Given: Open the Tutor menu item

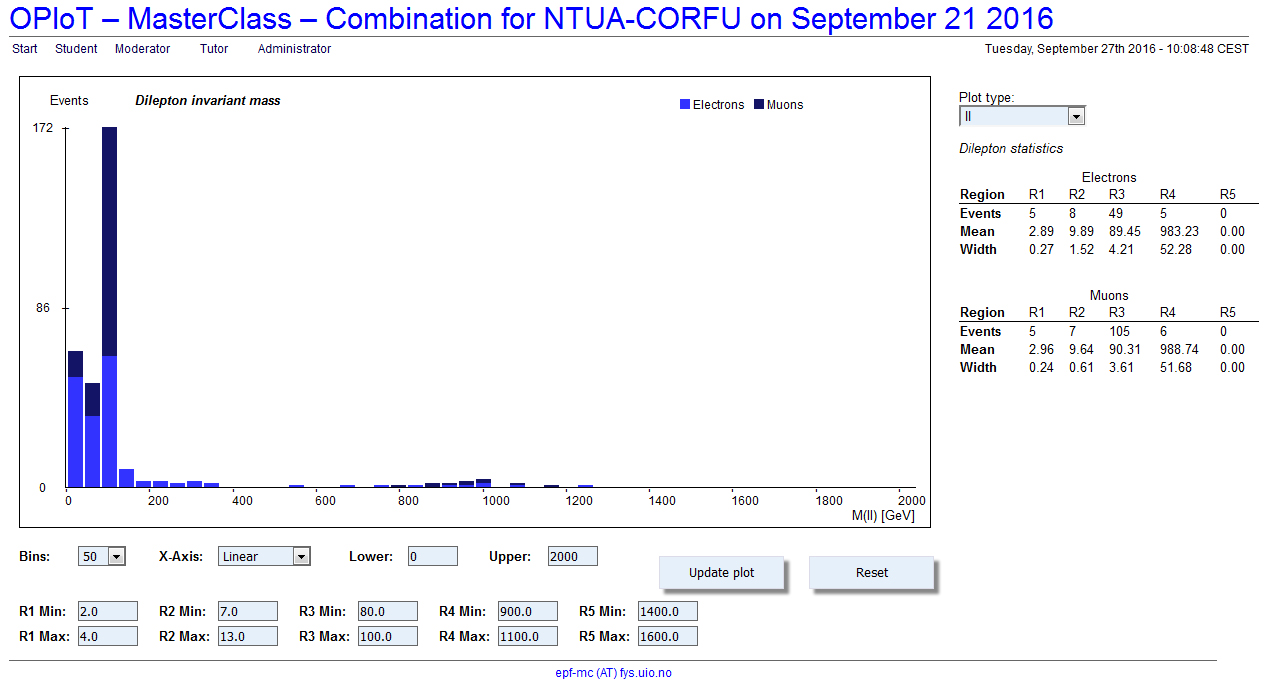Looking at the screenshot, I should [214, 48].
